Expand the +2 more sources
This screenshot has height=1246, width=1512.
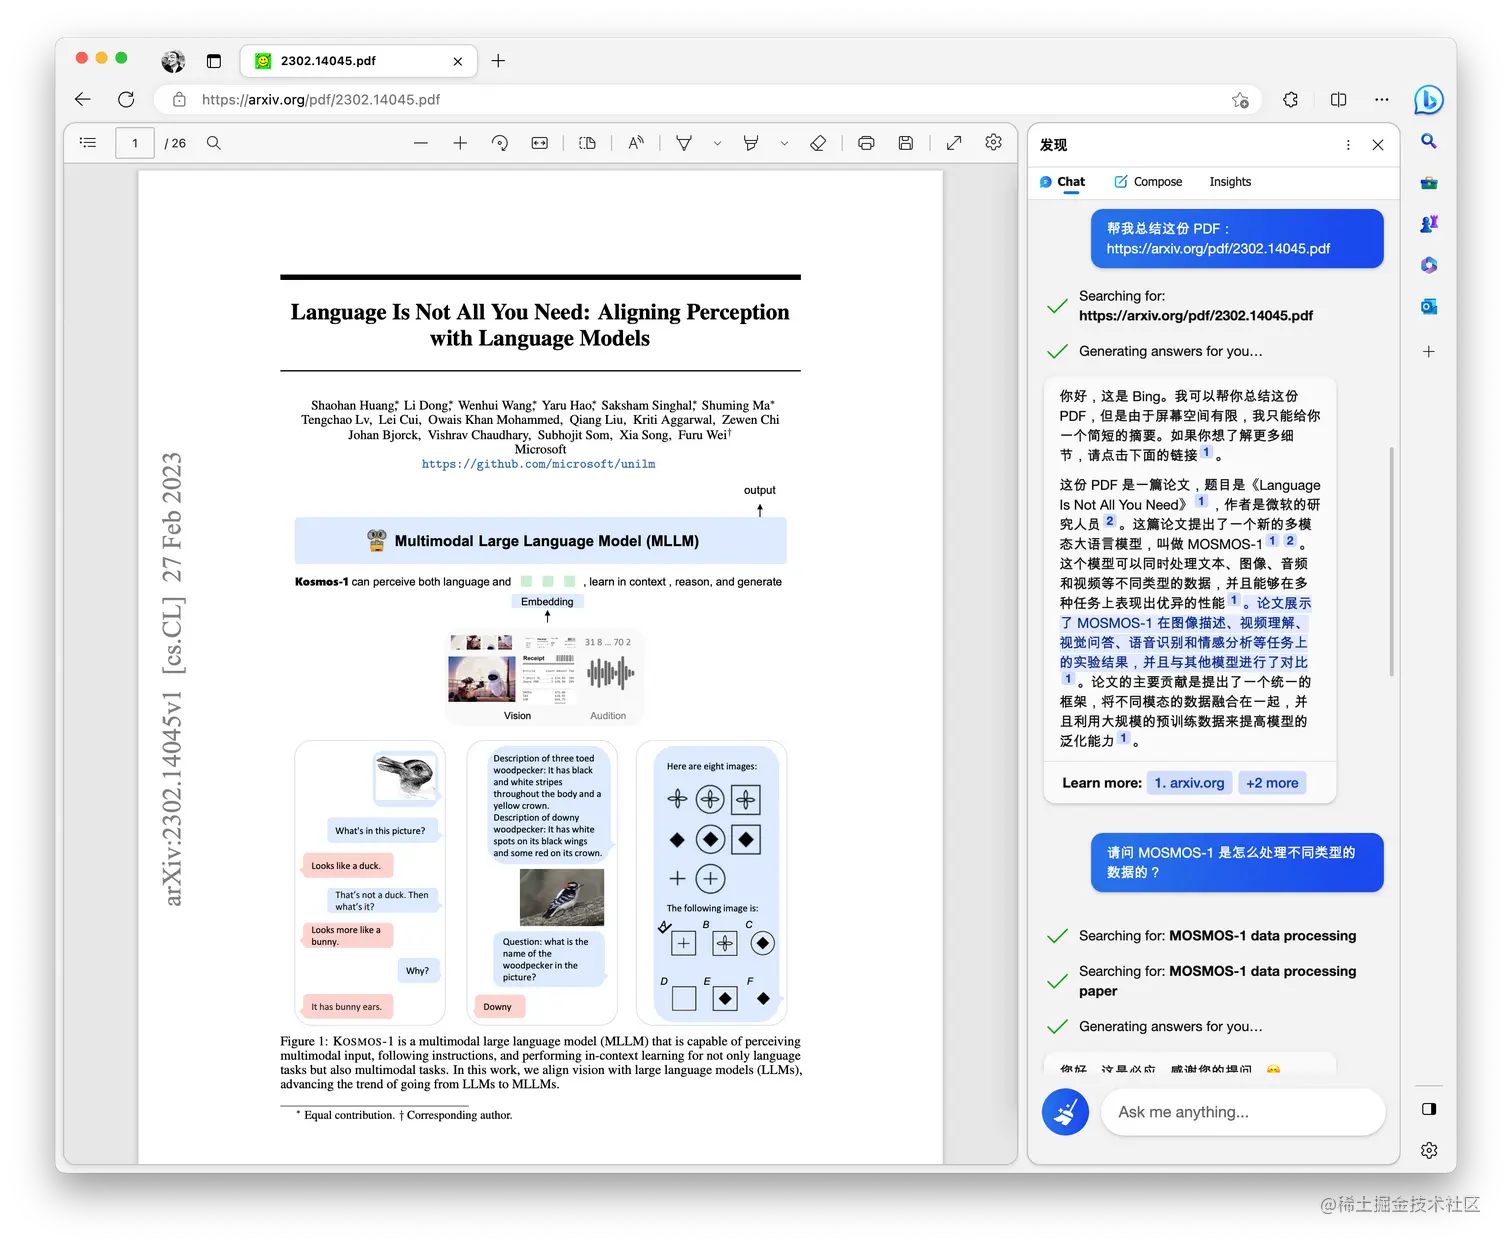click(1272, 783)
